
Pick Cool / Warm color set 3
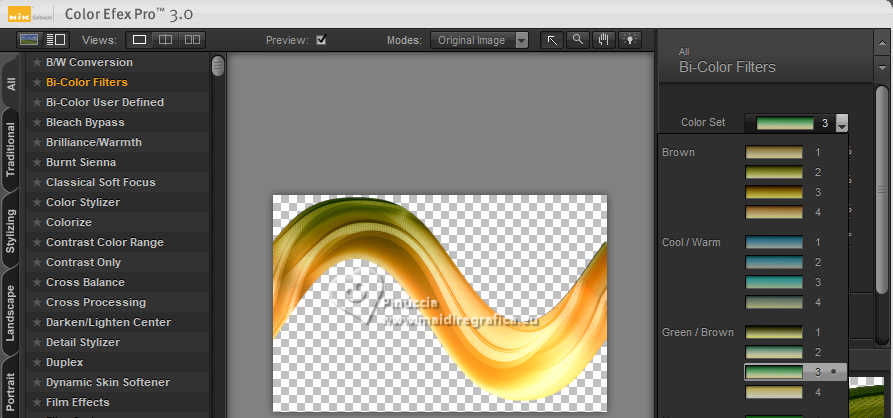click(x=774, y=282)
